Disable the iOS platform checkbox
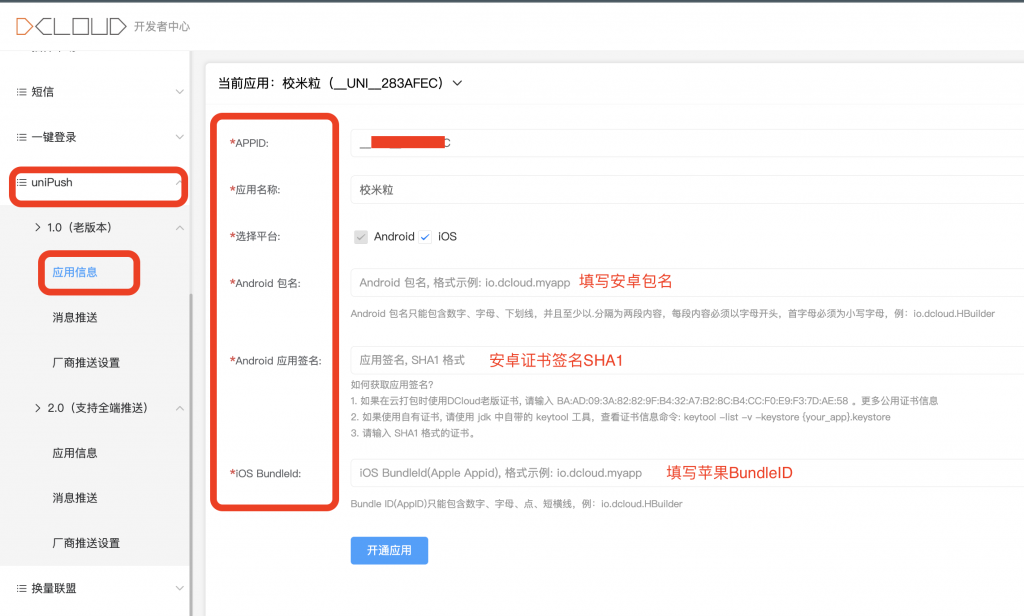The height and width of the screenshot is (616, 1024). point(424,236)
